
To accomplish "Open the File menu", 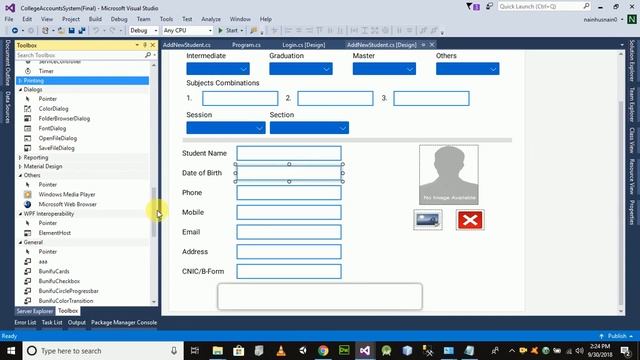I will coord(9,19).
